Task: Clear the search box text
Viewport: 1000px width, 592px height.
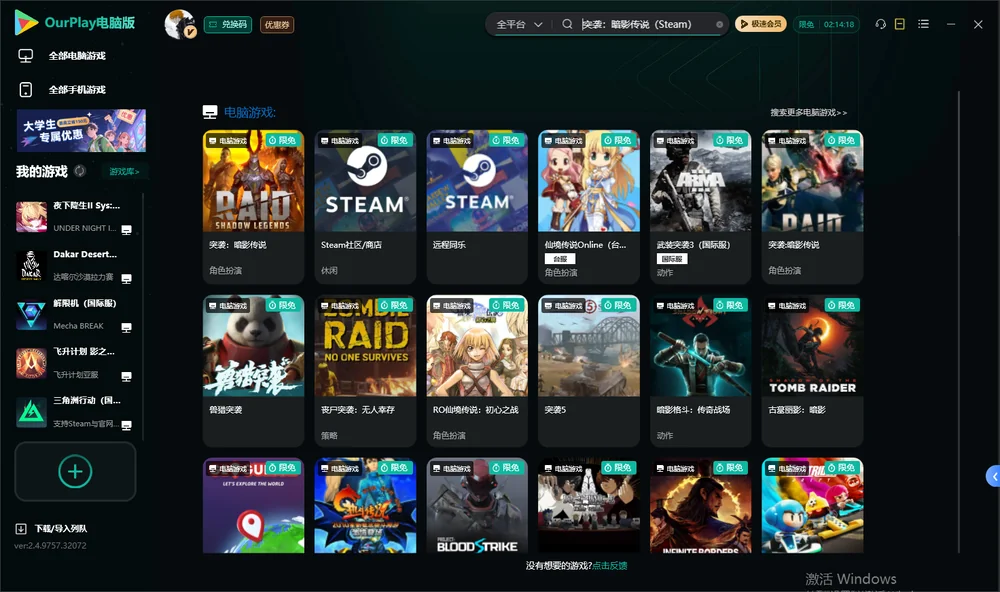Action: (719, 24)
